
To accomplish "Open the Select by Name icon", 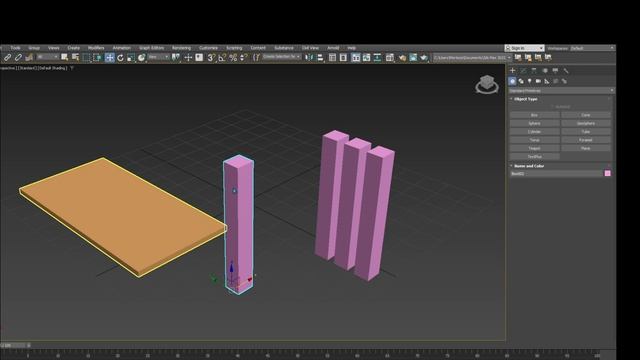I will tap(76, 58).
